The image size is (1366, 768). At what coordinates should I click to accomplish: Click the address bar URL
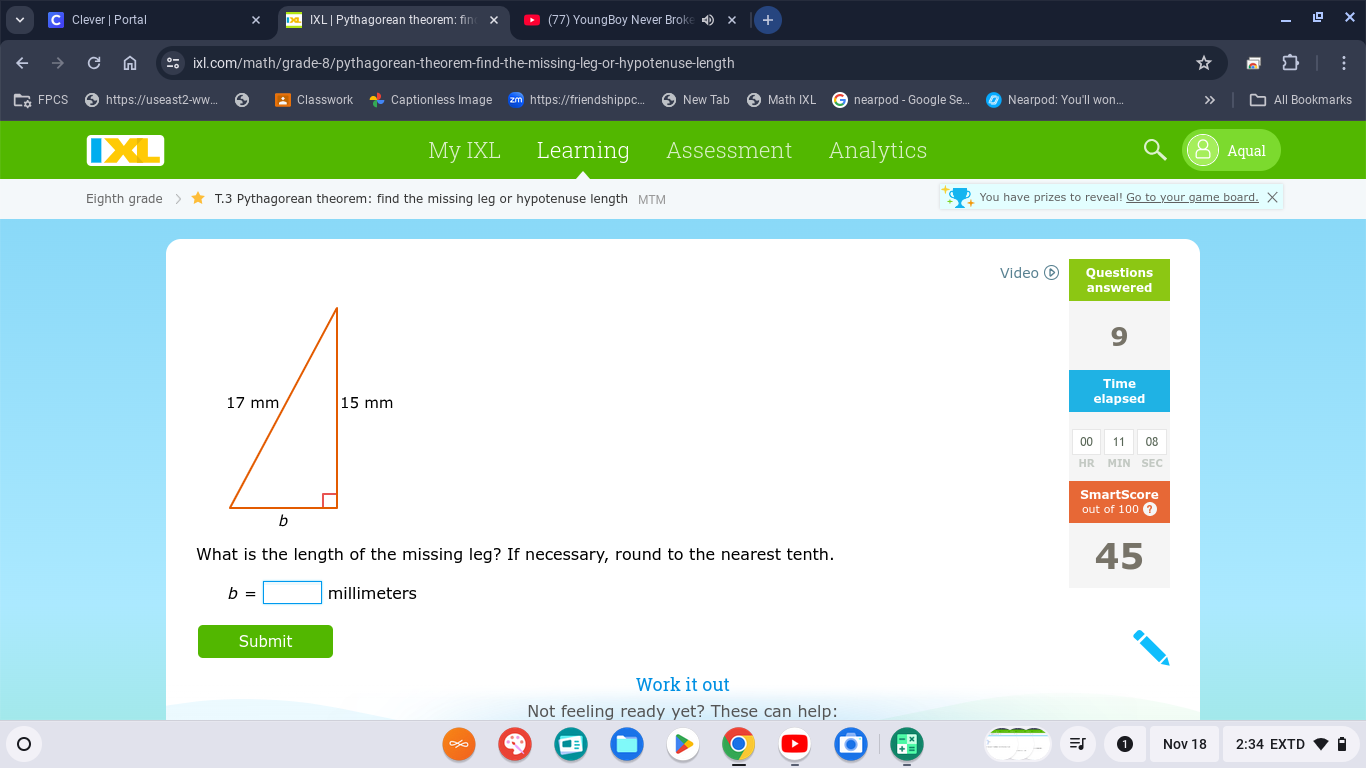464,63
